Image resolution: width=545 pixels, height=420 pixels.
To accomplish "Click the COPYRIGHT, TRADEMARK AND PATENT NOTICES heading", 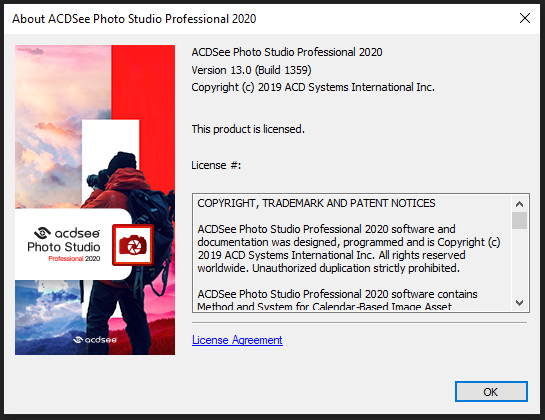I will [316, 203].
